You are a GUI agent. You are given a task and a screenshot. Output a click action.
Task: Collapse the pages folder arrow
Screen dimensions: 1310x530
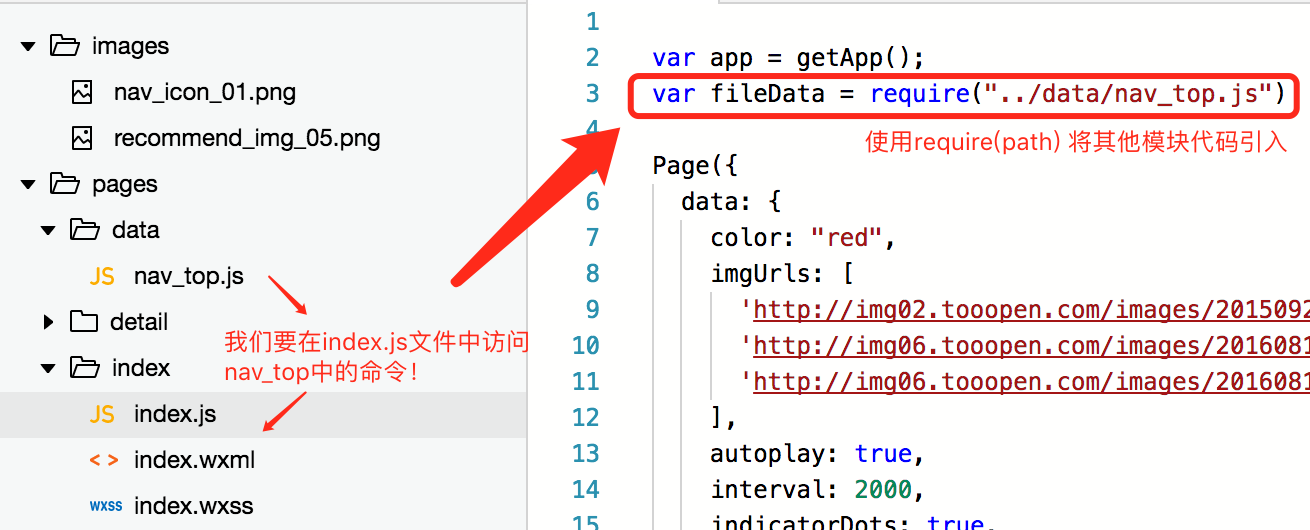pyautogui.click(x=28, y=184)
